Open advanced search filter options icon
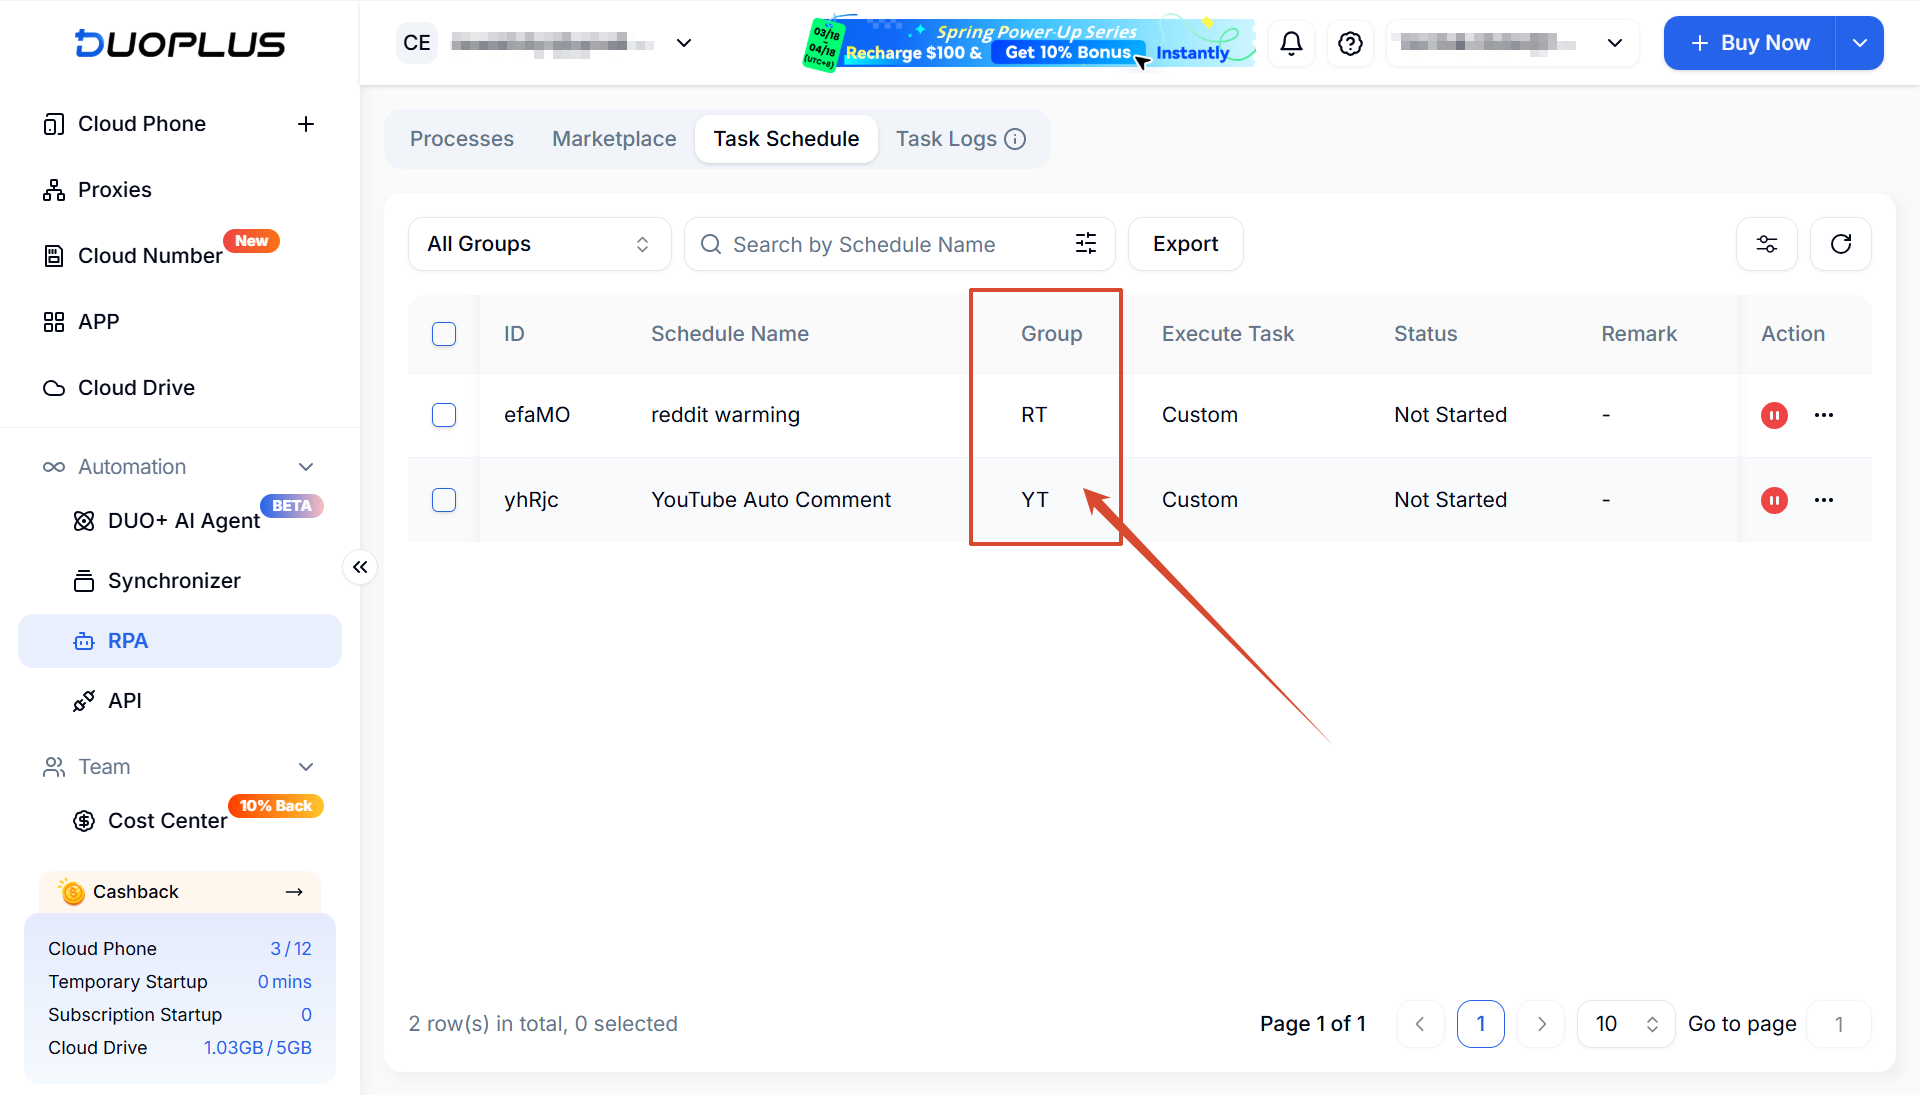Viewport: 1920px width, 1095px height. (x=1086, y=244)
